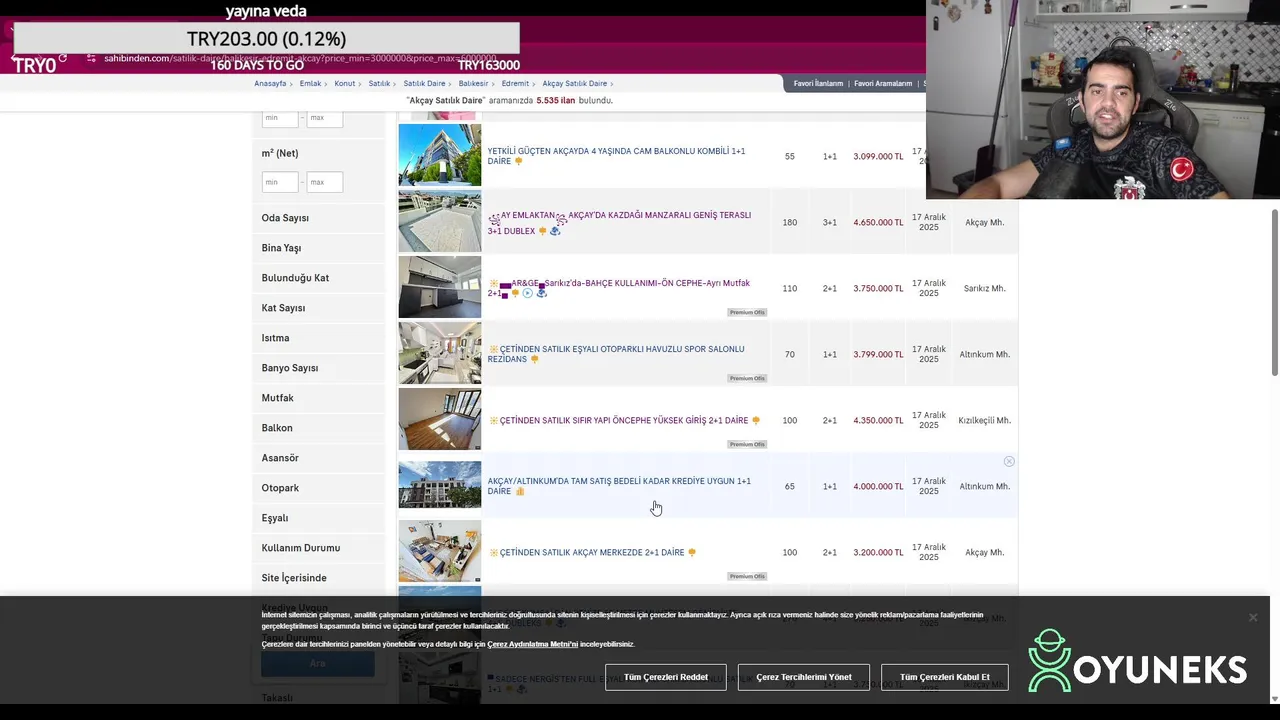Open ÇETİNDEN SATILIK AKÇAY MERKEZDE title
Screen dimensions: 1280x720
tap(592, 553)
